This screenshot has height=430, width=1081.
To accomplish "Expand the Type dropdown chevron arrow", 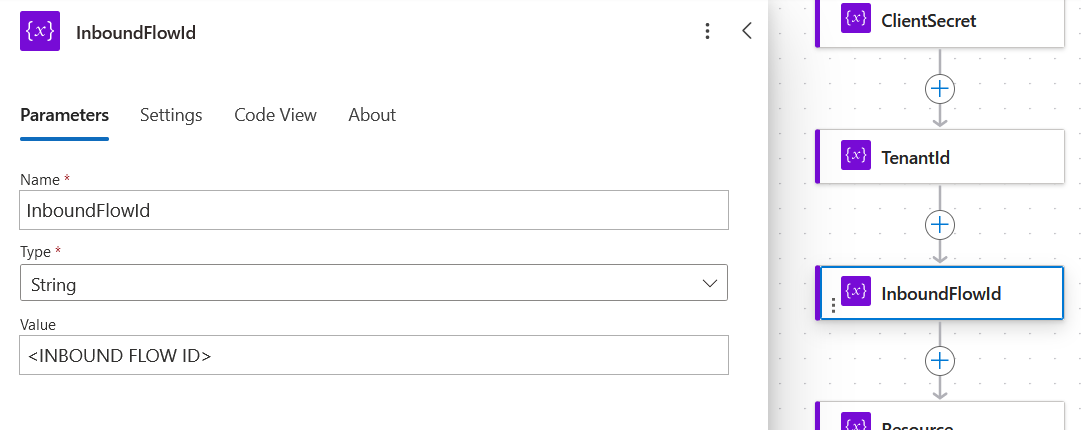I will coord(710,284).
